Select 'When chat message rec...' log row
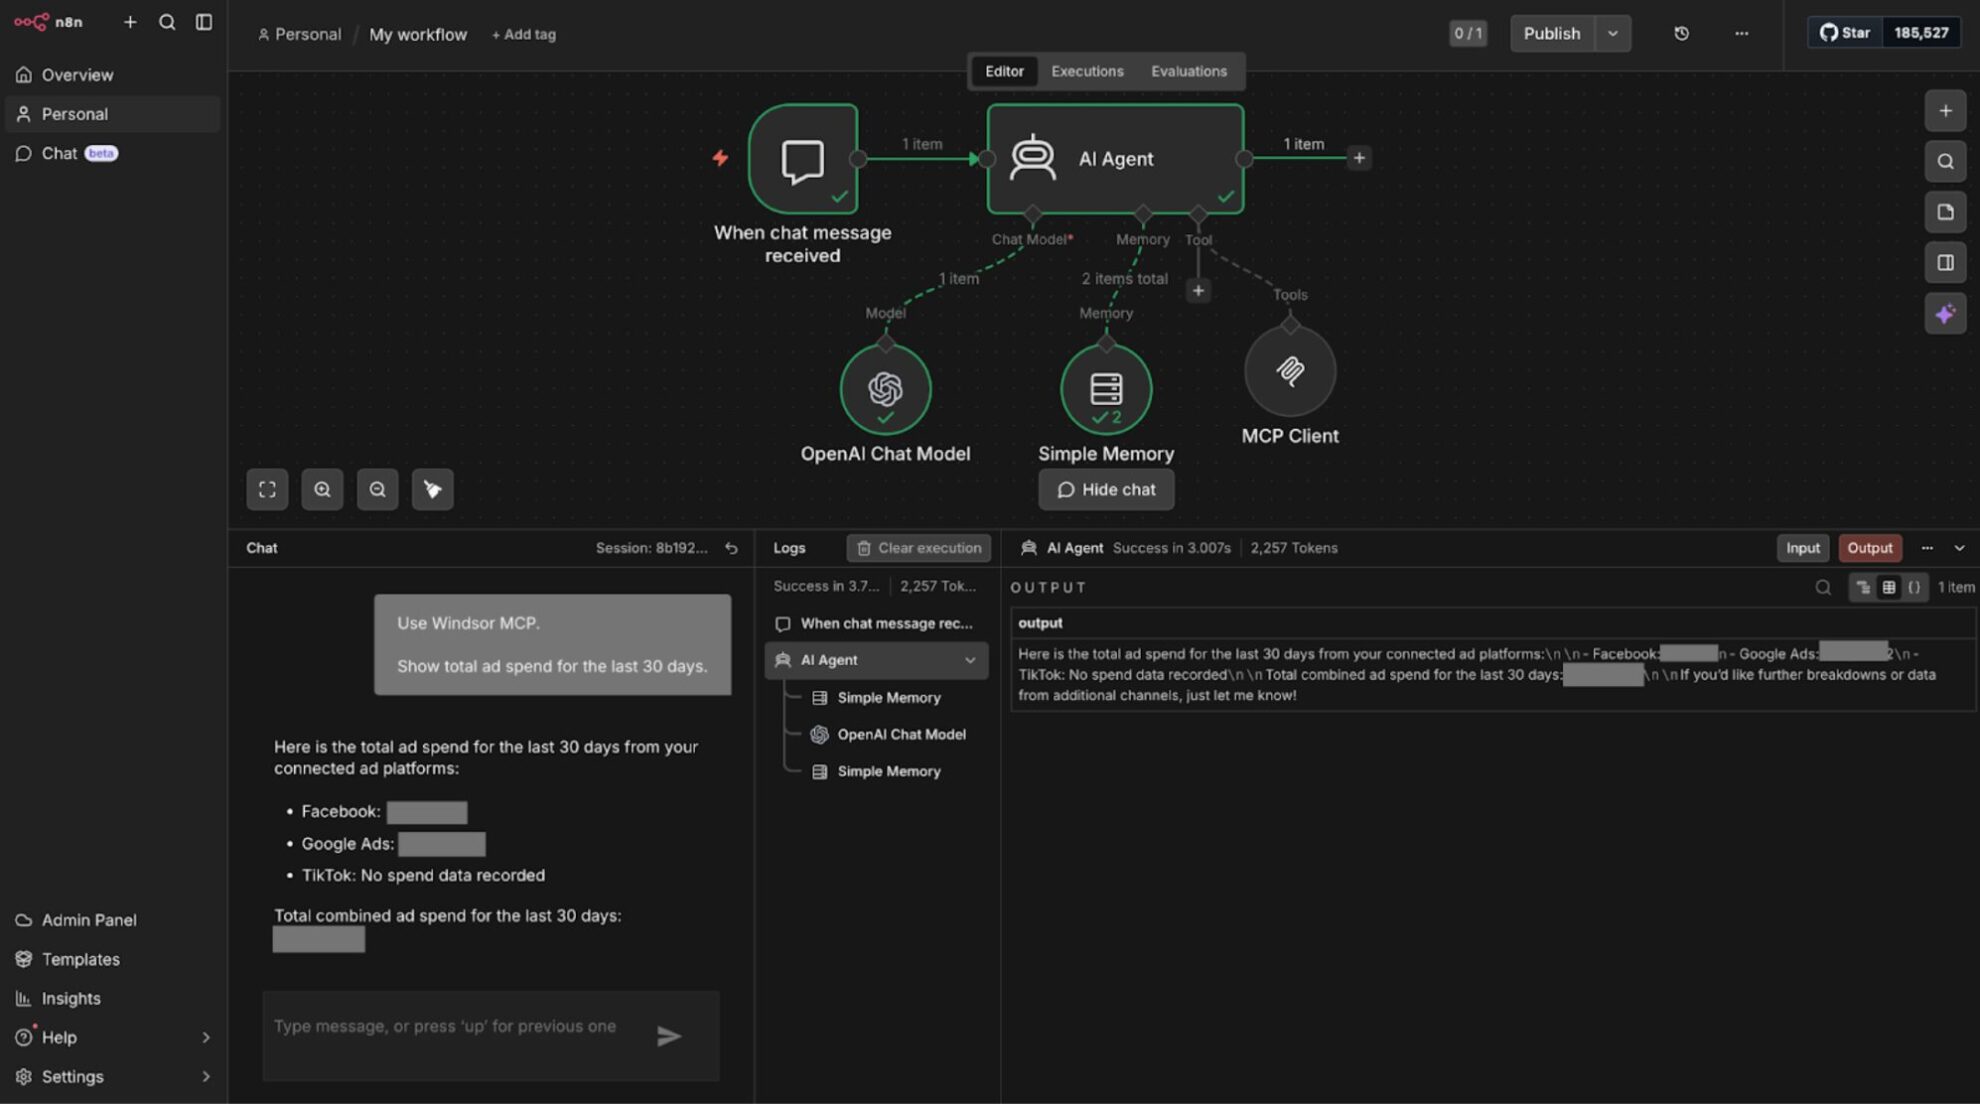 pos(876,624)
